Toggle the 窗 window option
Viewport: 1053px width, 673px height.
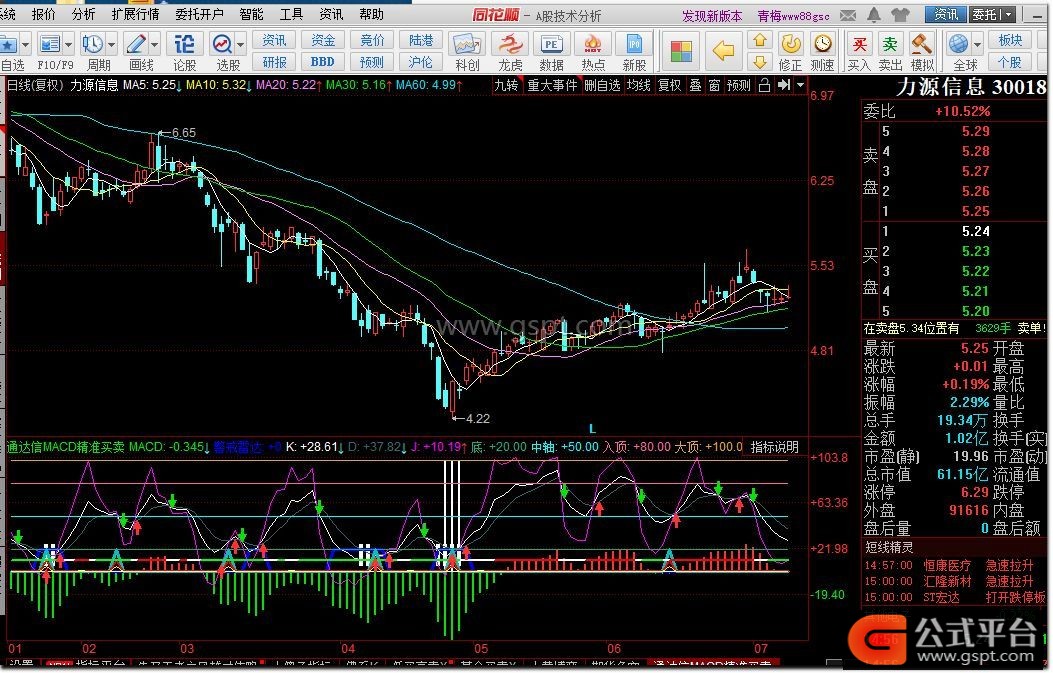715,85
